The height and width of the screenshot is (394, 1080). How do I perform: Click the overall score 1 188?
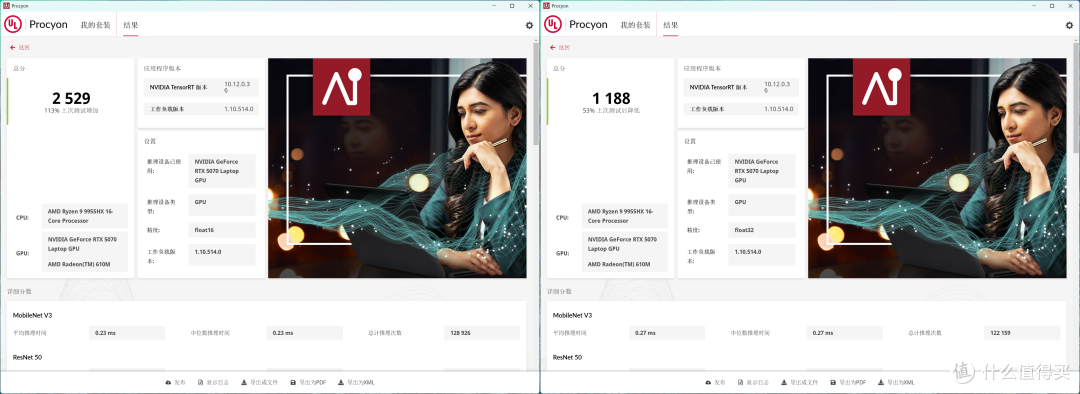coord(612,98)
